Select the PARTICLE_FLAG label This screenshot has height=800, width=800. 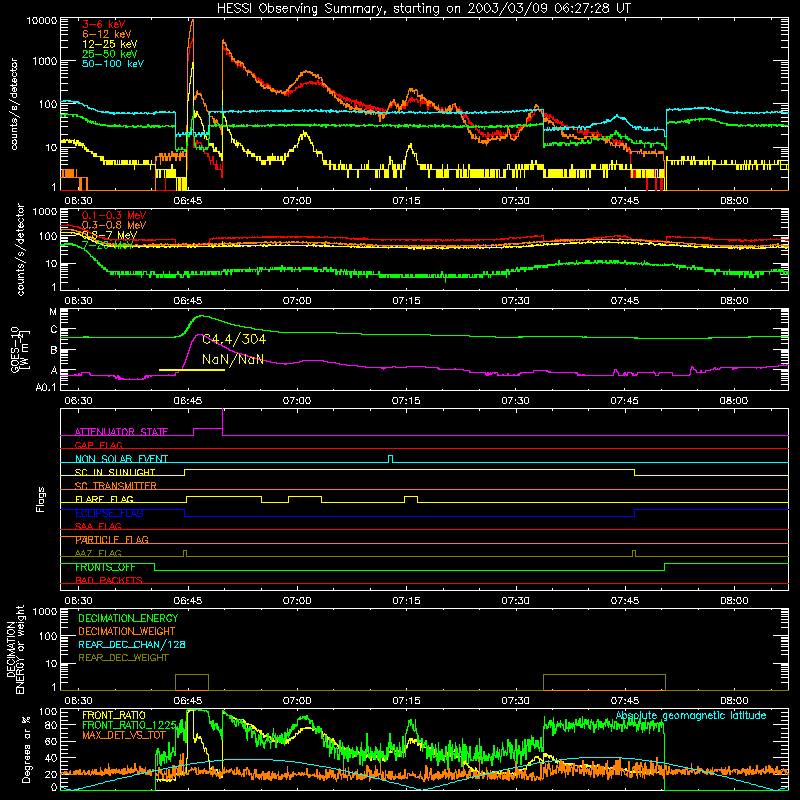(x=112, y=540)
